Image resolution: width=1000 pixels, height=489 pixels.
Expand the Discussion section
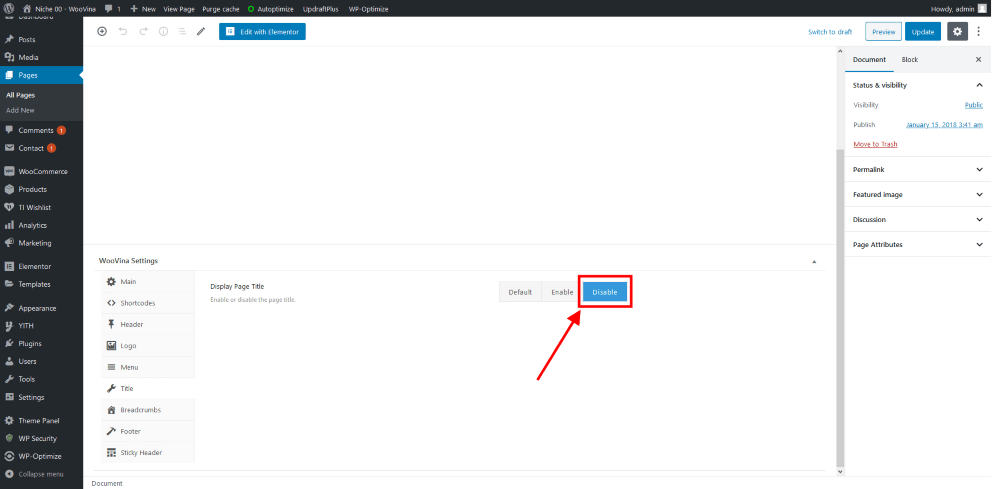point(918,219)
